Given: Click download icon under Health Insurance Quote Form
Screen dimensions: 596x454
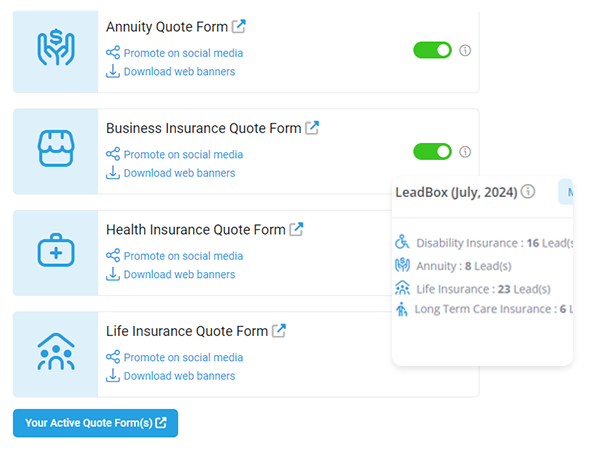Looking at the screenshot, I should (113, 274).
